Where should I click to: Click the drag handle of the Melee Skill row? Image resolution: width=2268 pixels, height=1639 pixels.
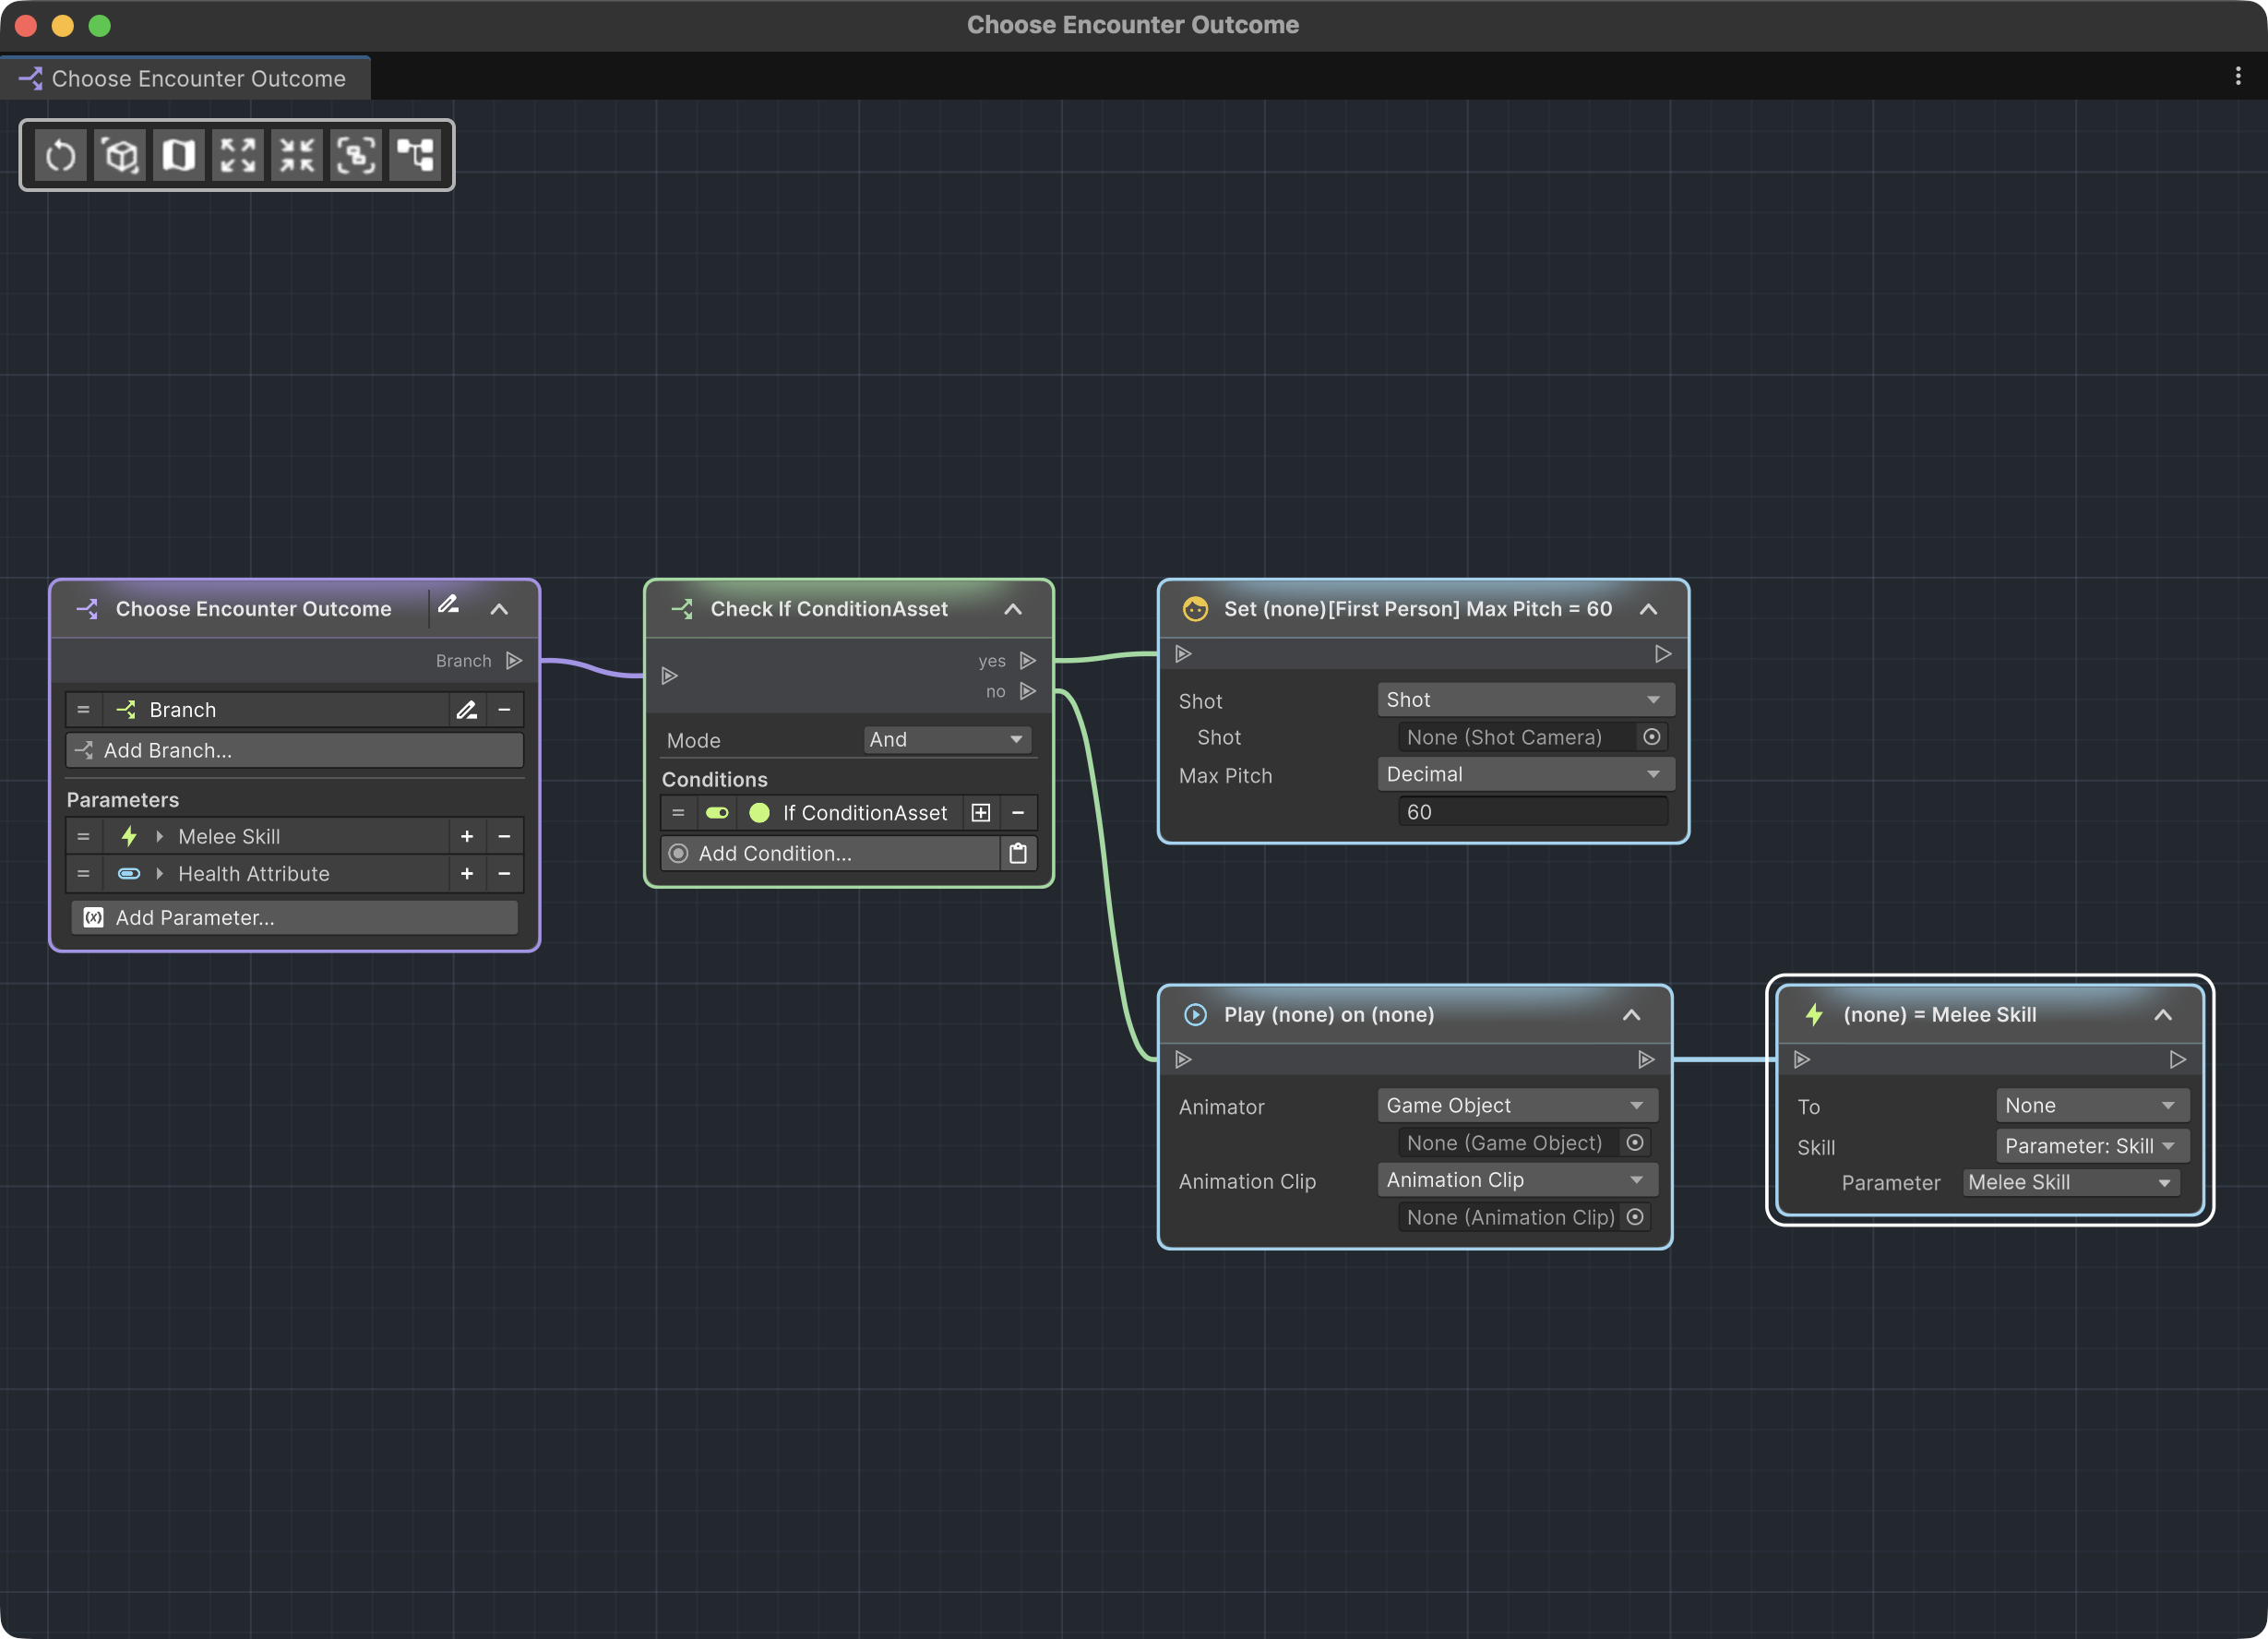click(83, 837)
